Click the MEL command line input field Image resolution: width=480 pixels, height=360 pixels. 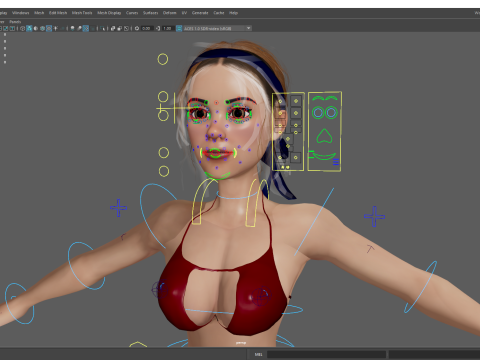[x=326, y=354]
